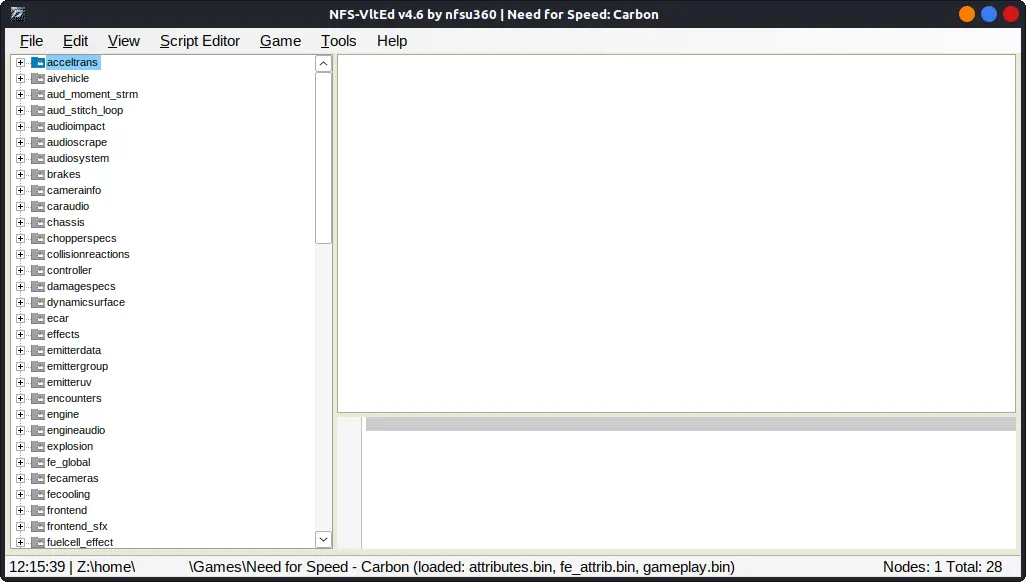1026x582 pixels.
Task: Click the emitterdata node icon
Action: coord(38,350)
